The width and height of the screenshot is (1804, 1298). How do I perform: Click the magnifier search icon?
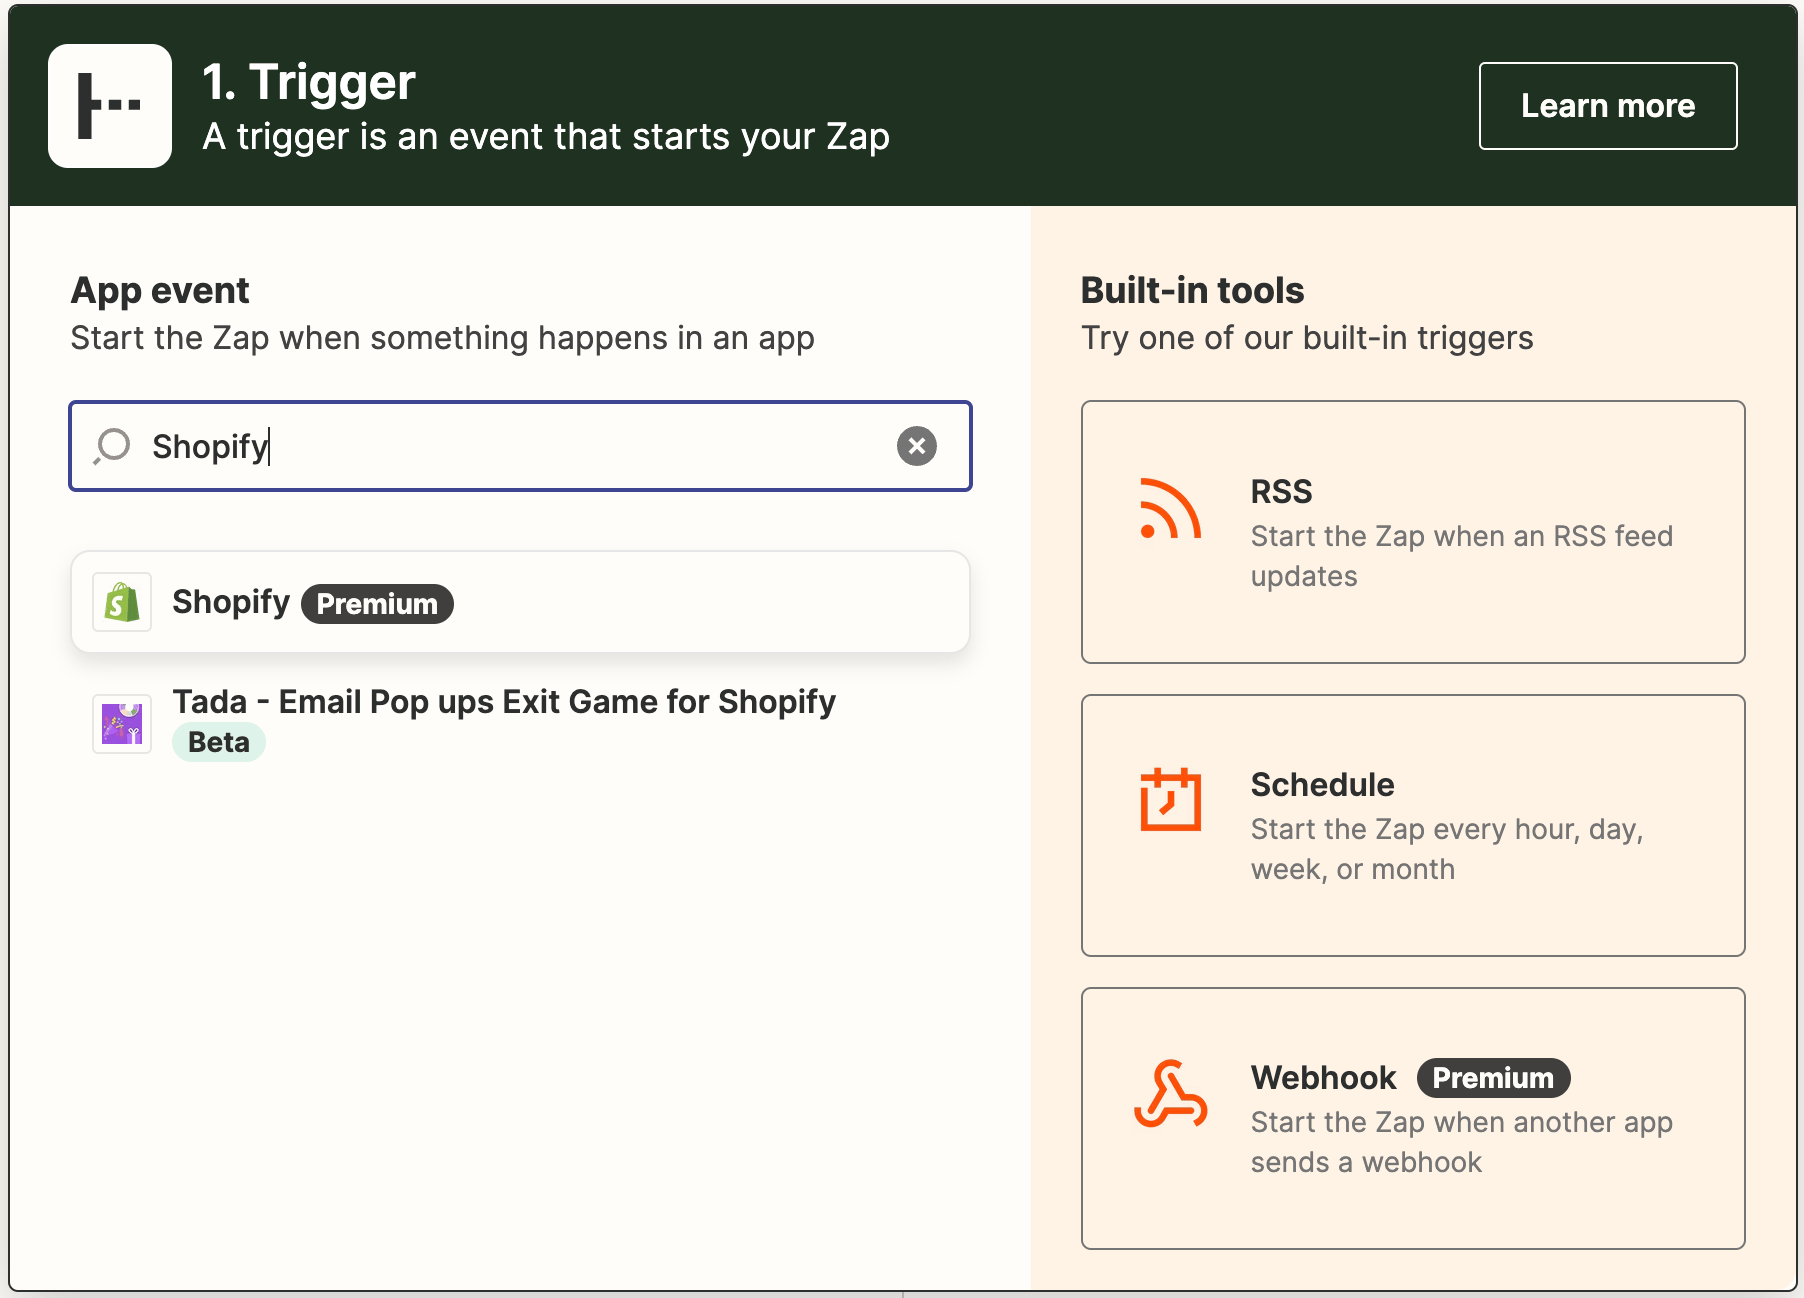point(113,446)
